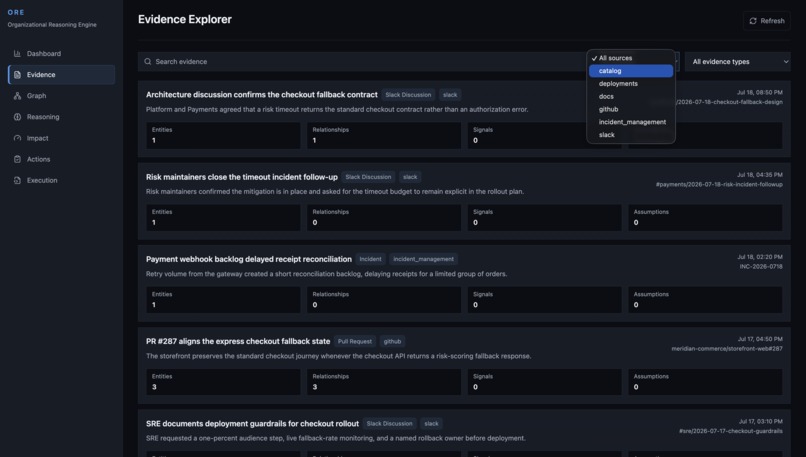Click the Execution icon in sidebar
Screen dimensions: 806x457
click(17, 180)
